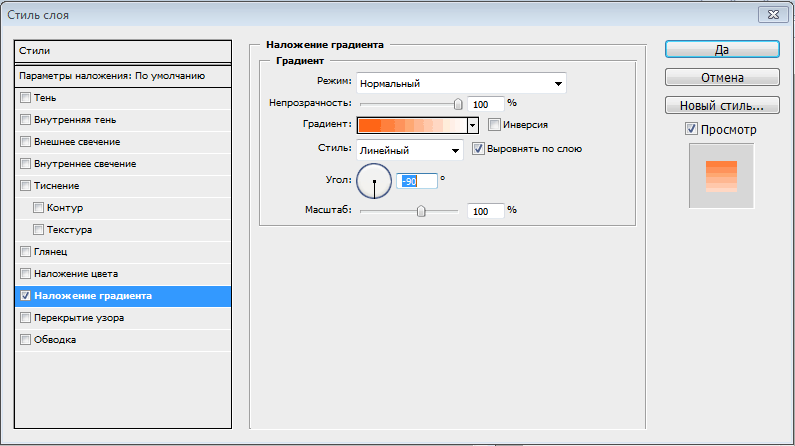This screenshot has width=795, height=446.
Task: Click the Отмена button
Action: (x=722, y=78)
